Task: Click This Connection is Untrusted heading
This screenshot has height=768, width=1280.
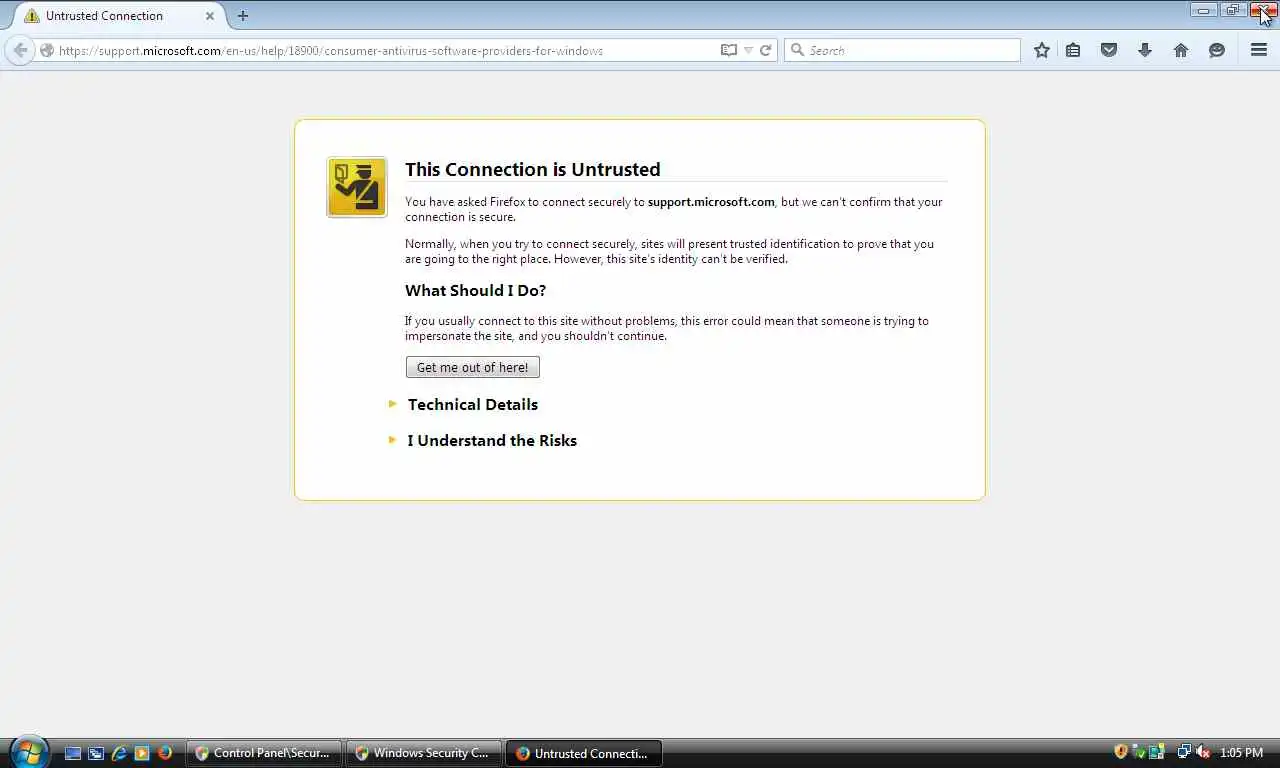Action: coord(532,169)
